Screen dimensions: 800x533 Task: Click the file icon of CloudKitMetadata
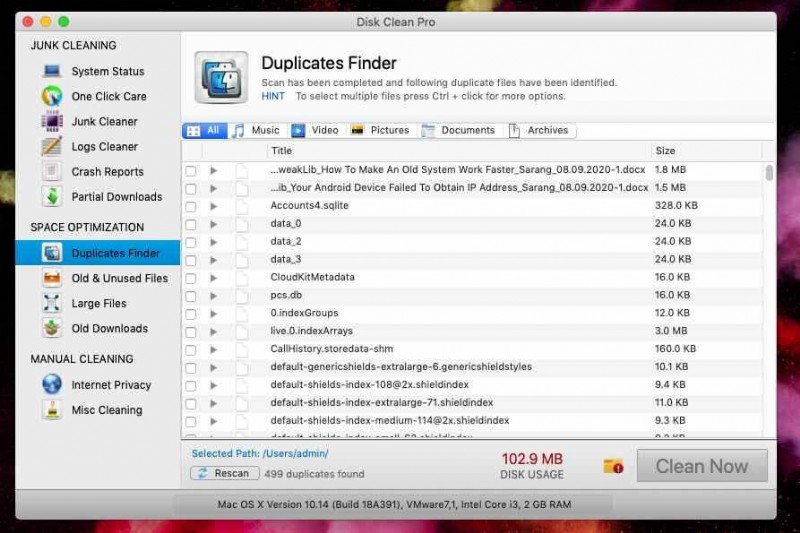pos(241,278)
